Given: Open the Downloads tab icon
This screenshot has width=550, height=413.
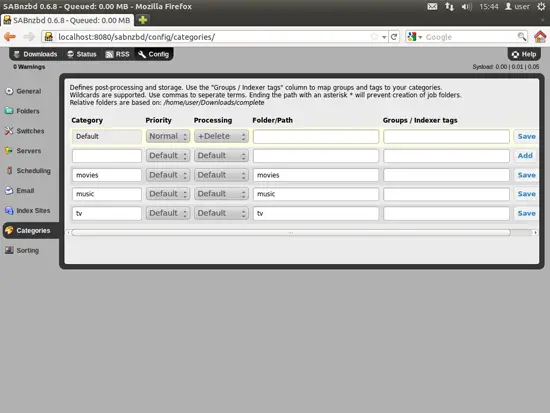Looking at the screenshot, I should [16, 54].
